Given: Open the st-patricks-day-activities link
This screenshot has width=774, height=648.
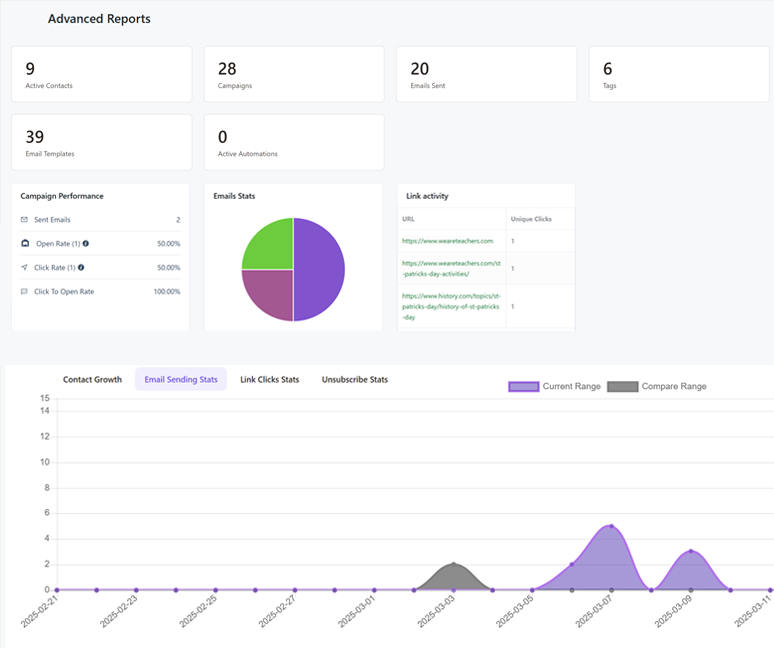Looking at the screenshot, I should click(448, 268).
